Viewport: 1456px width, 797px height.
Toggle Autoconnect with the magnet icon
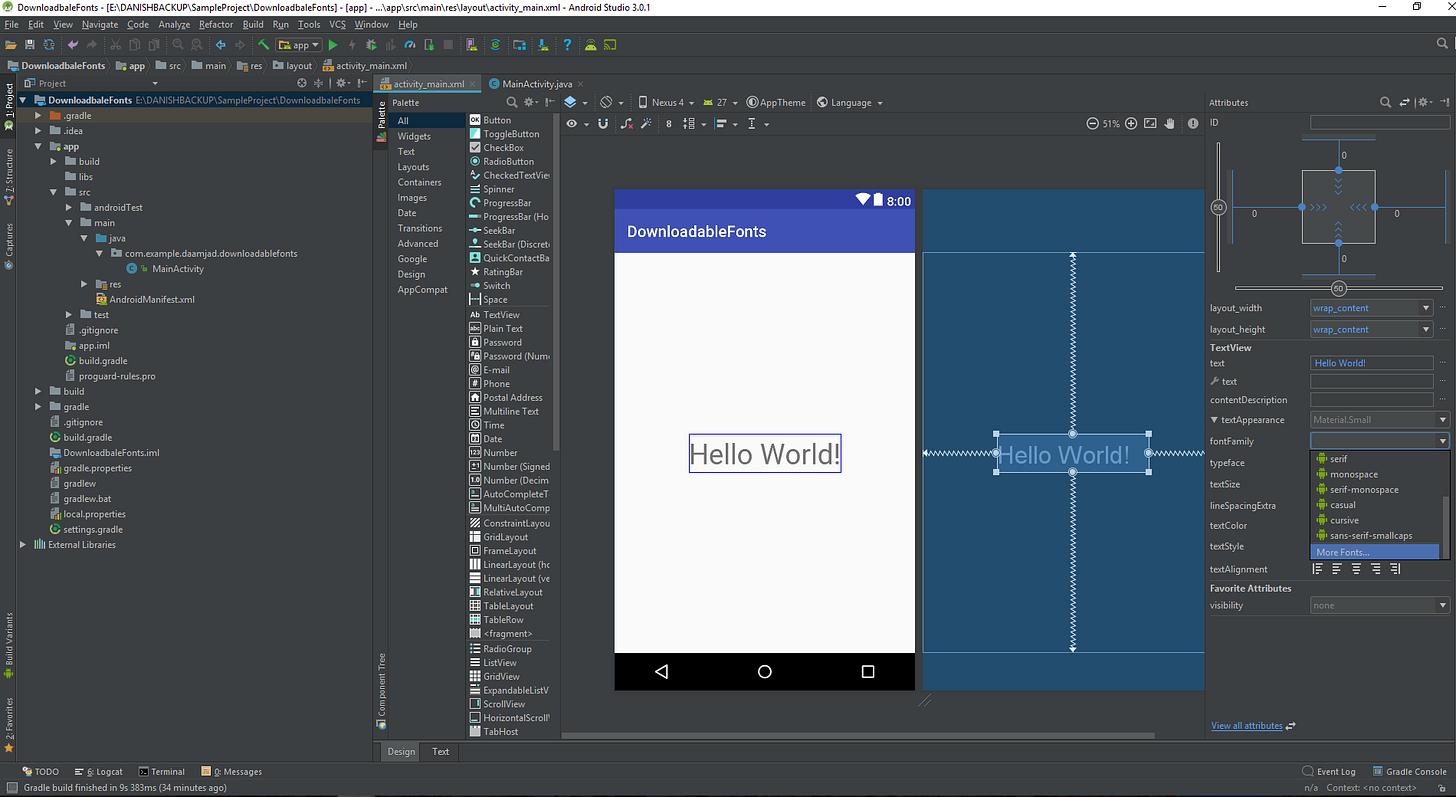click(602, 123)
